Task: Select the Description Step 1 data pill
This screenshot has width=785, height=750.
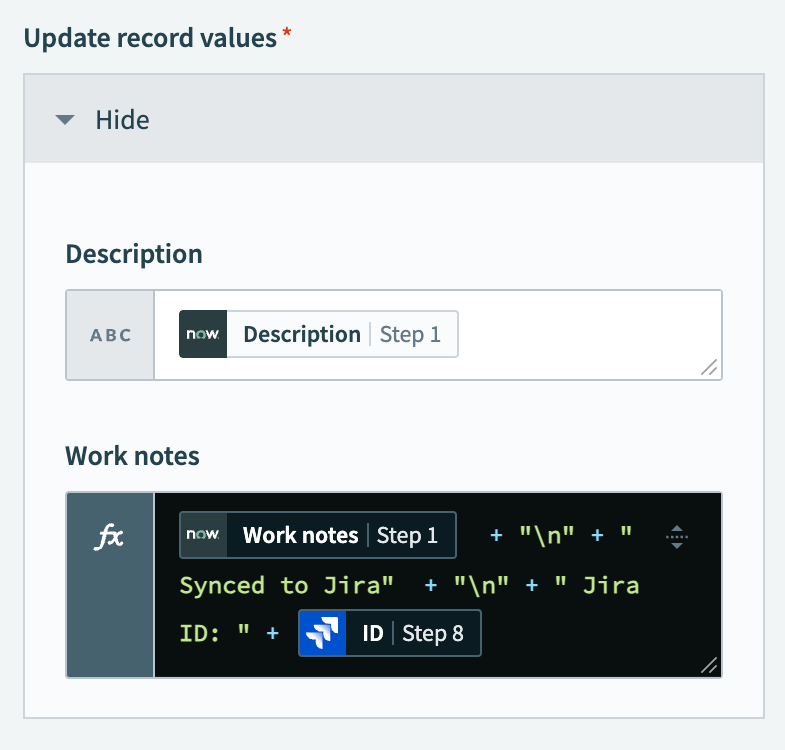Action: (x=318, y=334)
